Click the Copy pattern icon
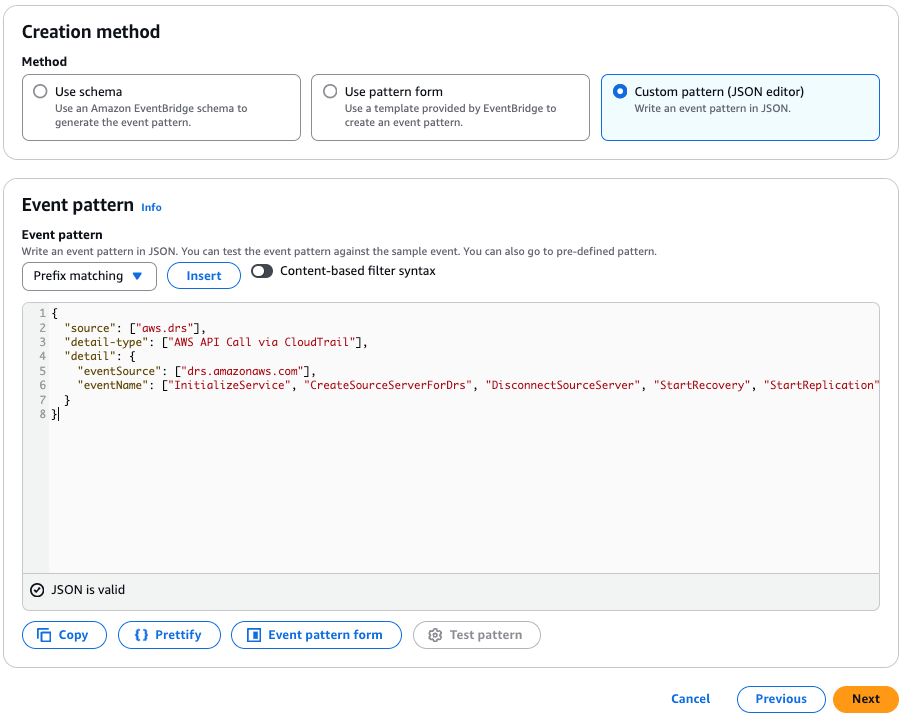The height and width of the screenshot is (717, 905). tap(45, 635)
